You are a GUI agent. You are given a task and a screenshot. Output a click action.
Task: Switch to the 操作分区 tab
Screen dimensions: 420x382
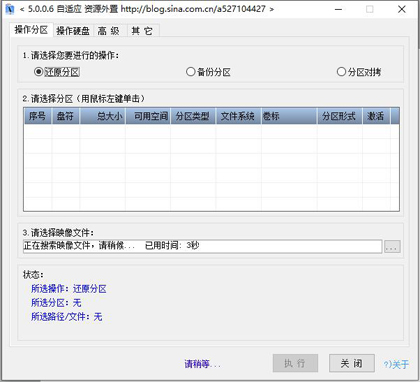tap(31, 30)
